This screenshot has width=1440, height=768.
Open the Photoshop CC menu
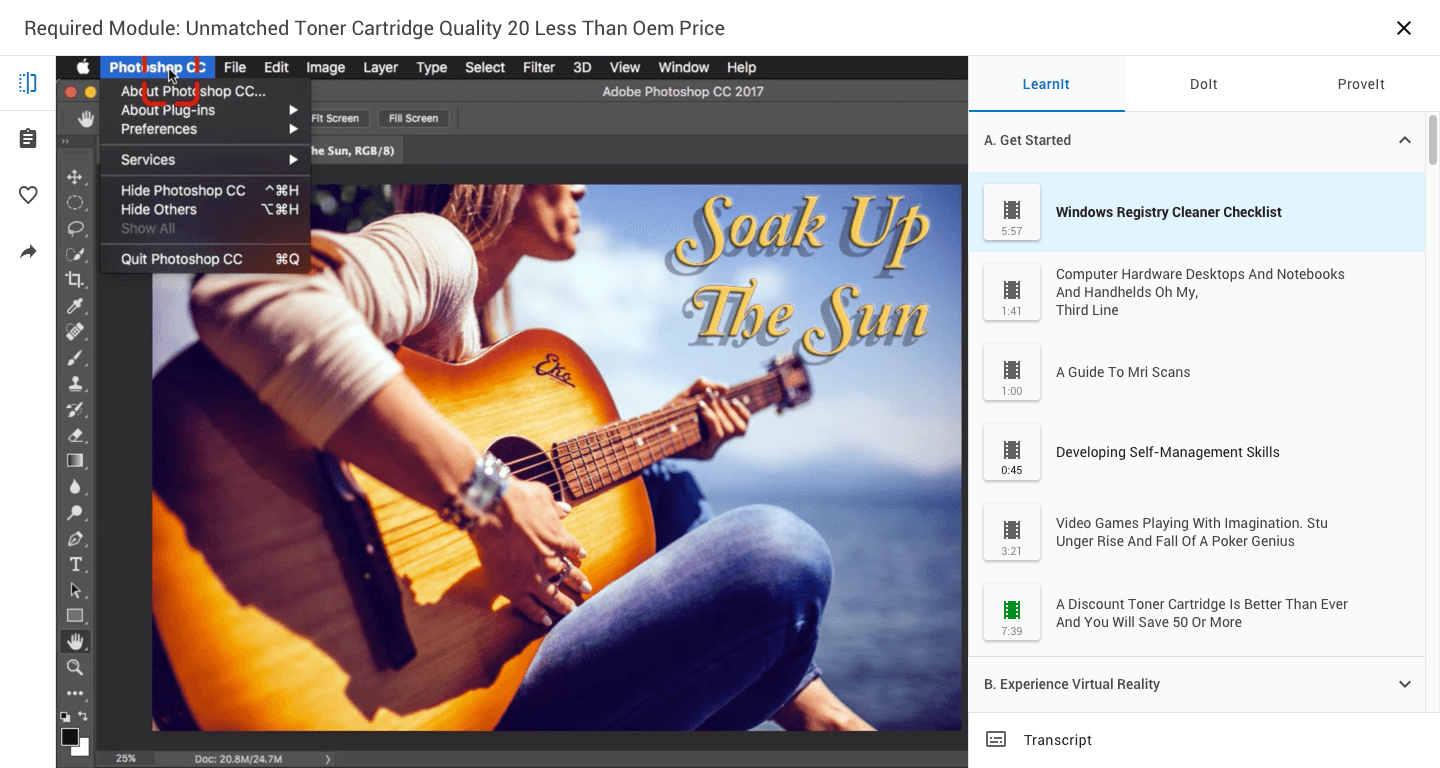click(158, 67)
